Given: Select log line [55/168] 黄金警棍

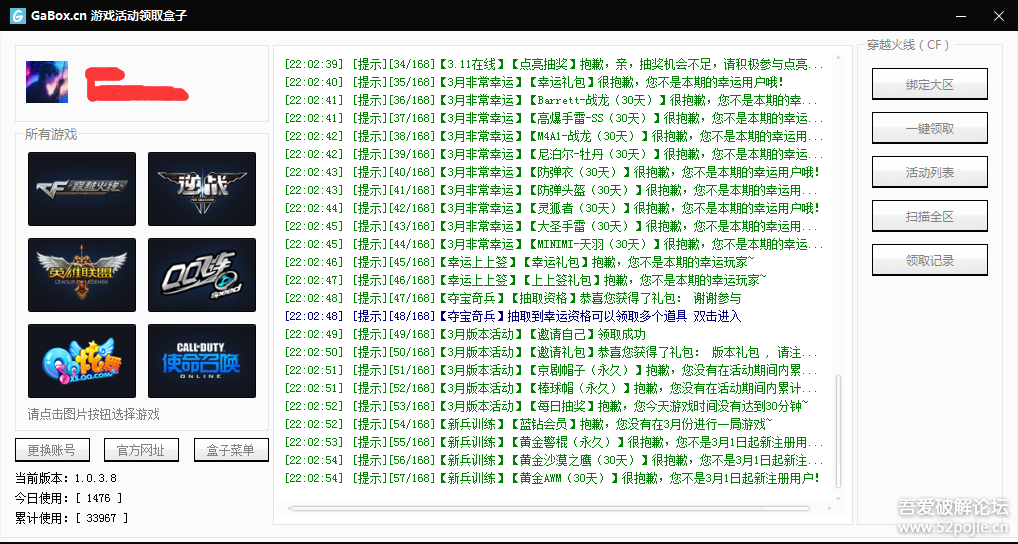Looking at the screenshot, I should [554, 442].
